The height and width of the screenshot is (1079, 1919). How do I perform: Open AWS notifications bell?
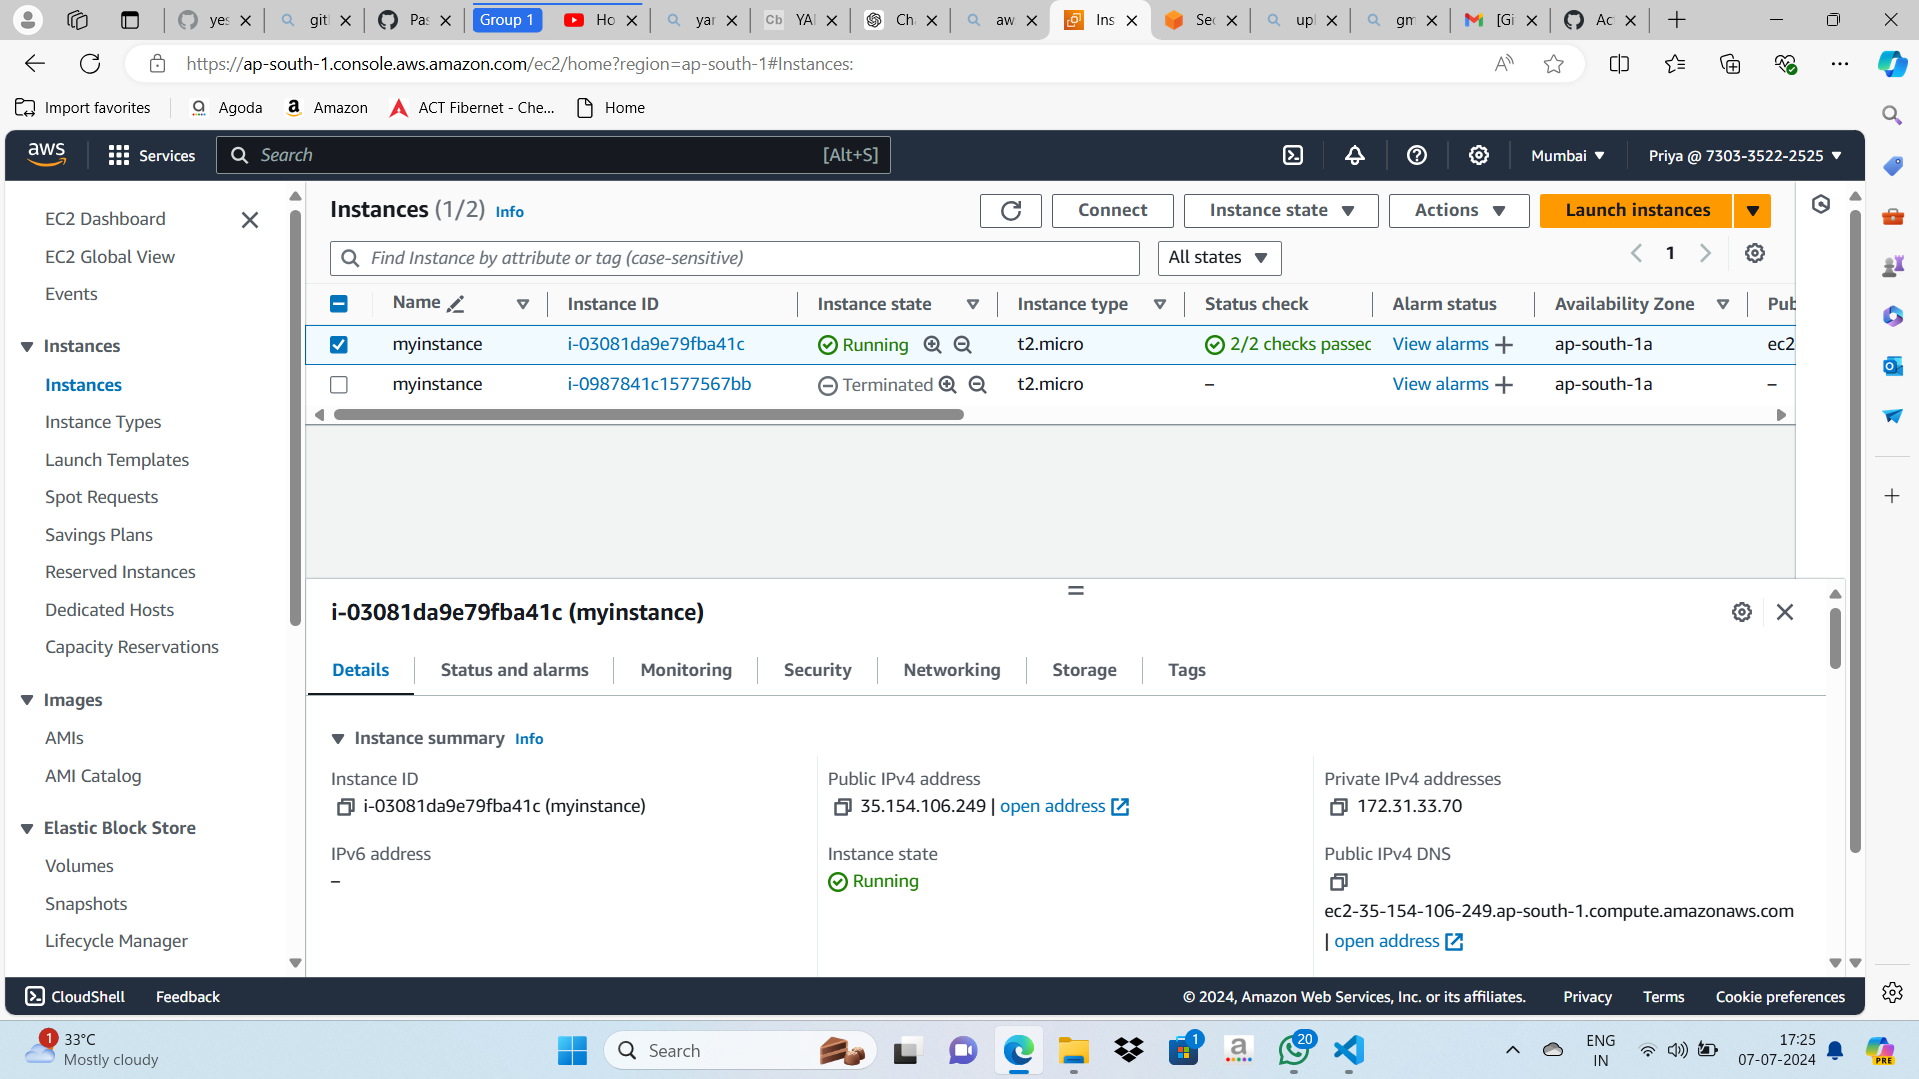coord(1355,155)
